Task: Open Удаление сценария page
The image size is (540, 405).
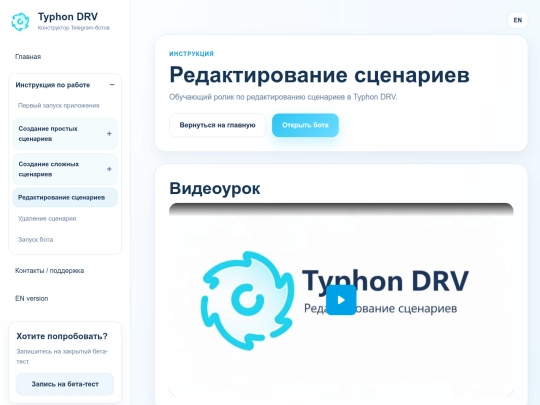Action: pos(47,218)
